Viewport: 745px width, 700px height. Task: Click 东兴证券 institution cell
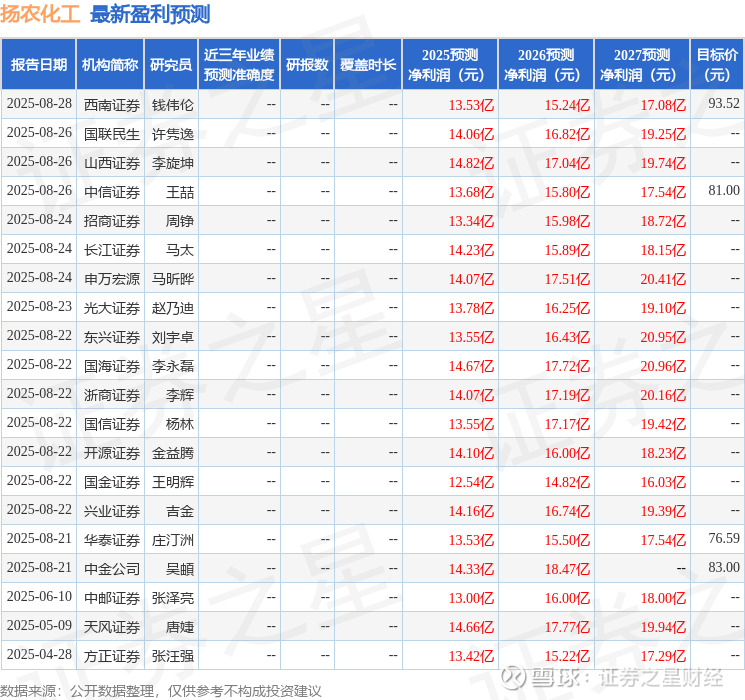112,337
